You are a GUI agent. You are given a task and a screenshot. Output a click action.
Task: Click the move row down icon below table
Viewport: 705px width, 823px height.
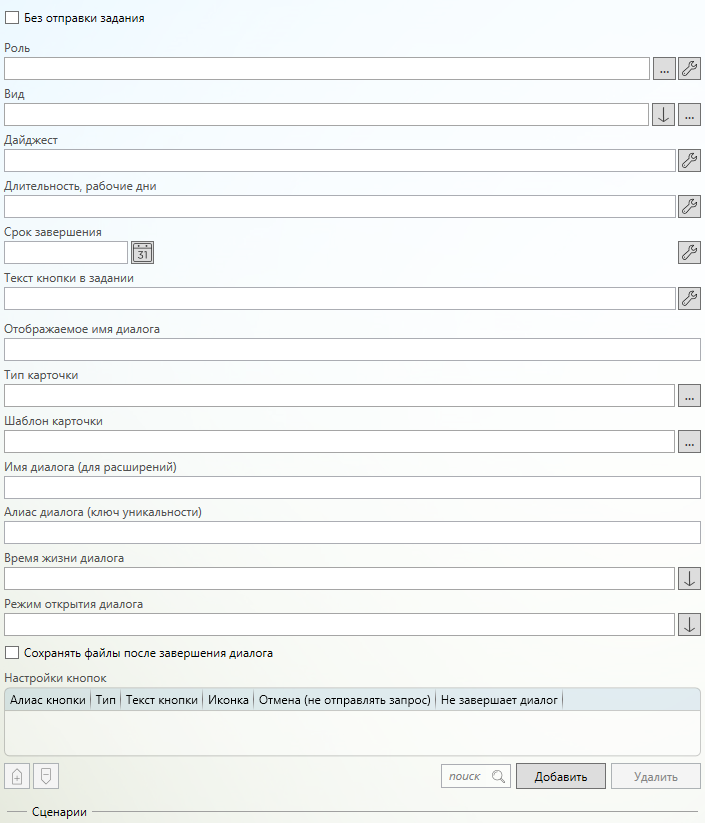(x=45, y=776)
